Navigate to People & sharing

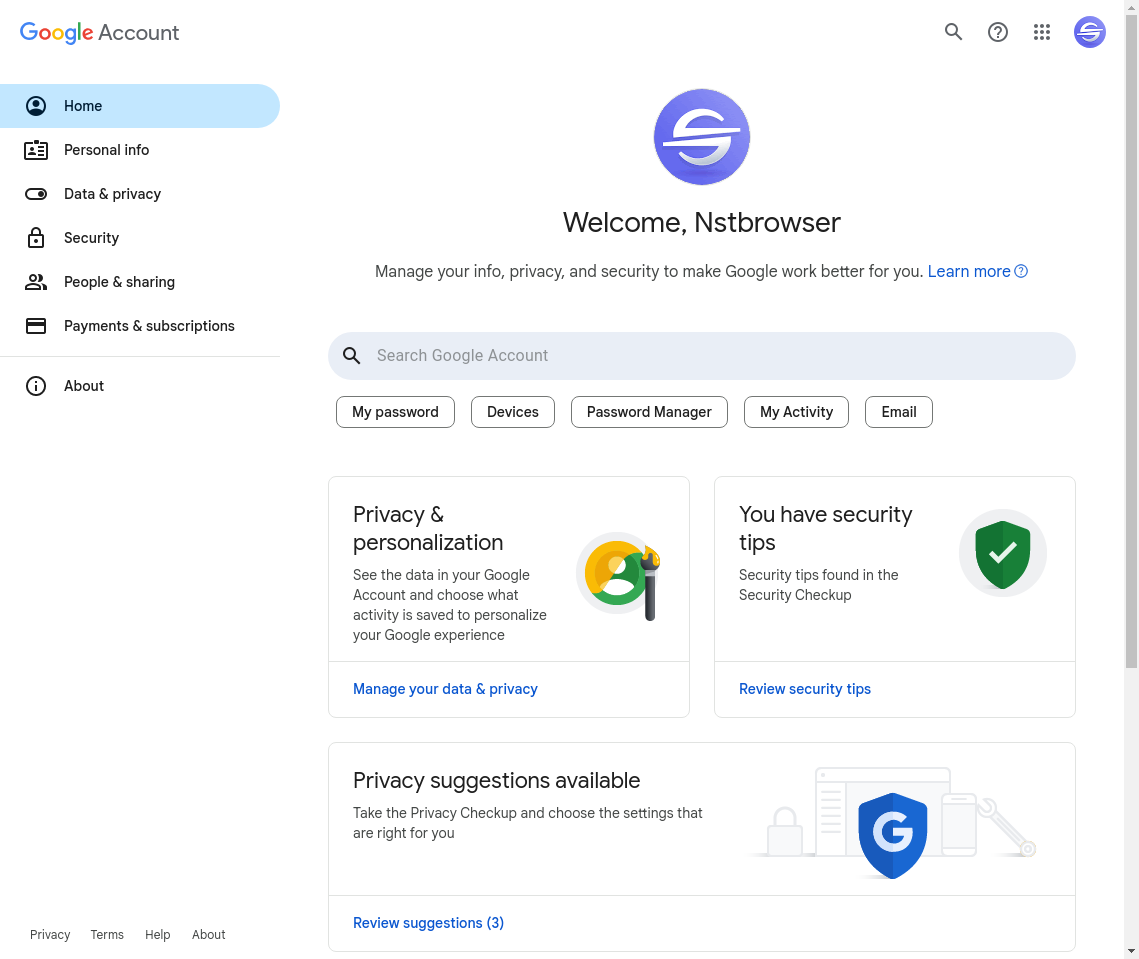tap(139, 282)
